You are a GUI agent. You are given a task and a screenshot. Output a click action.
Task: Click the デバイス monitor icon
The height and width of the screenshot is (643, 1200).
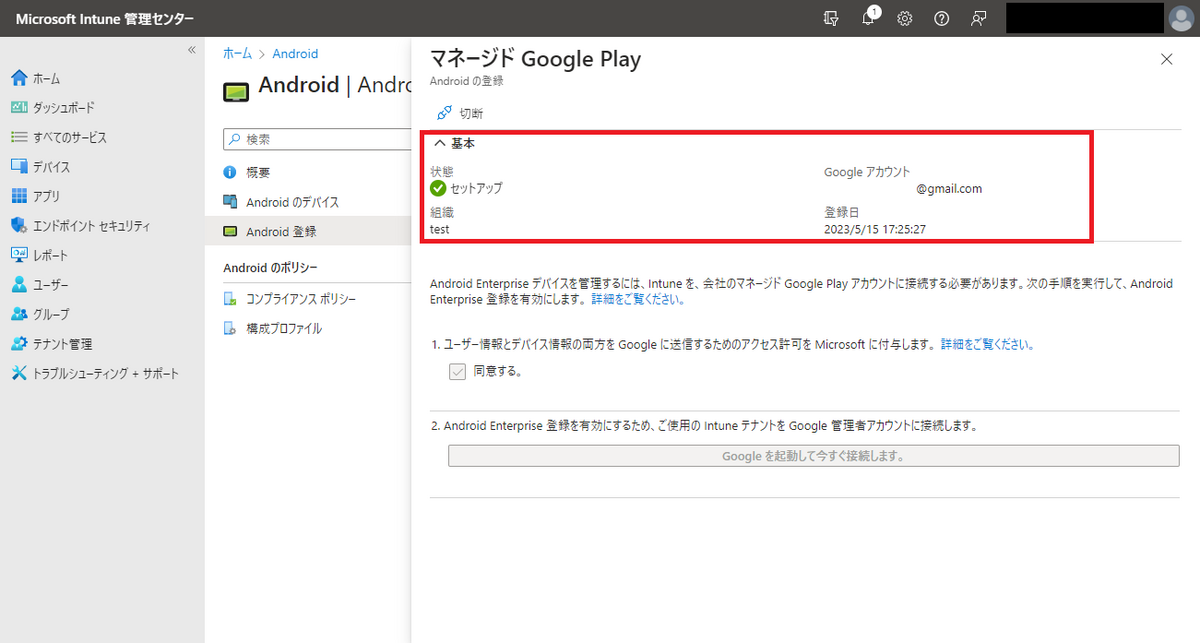tap(18, 167)
